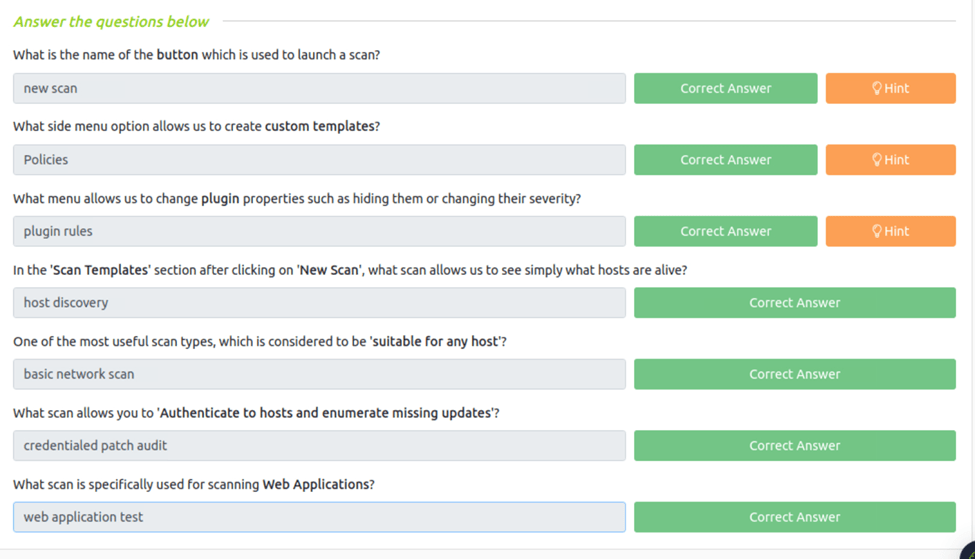The image size is (975, 559).
Task: Click Correct Answer button beside 'host discovery'
Action: (x=794, y=303)
